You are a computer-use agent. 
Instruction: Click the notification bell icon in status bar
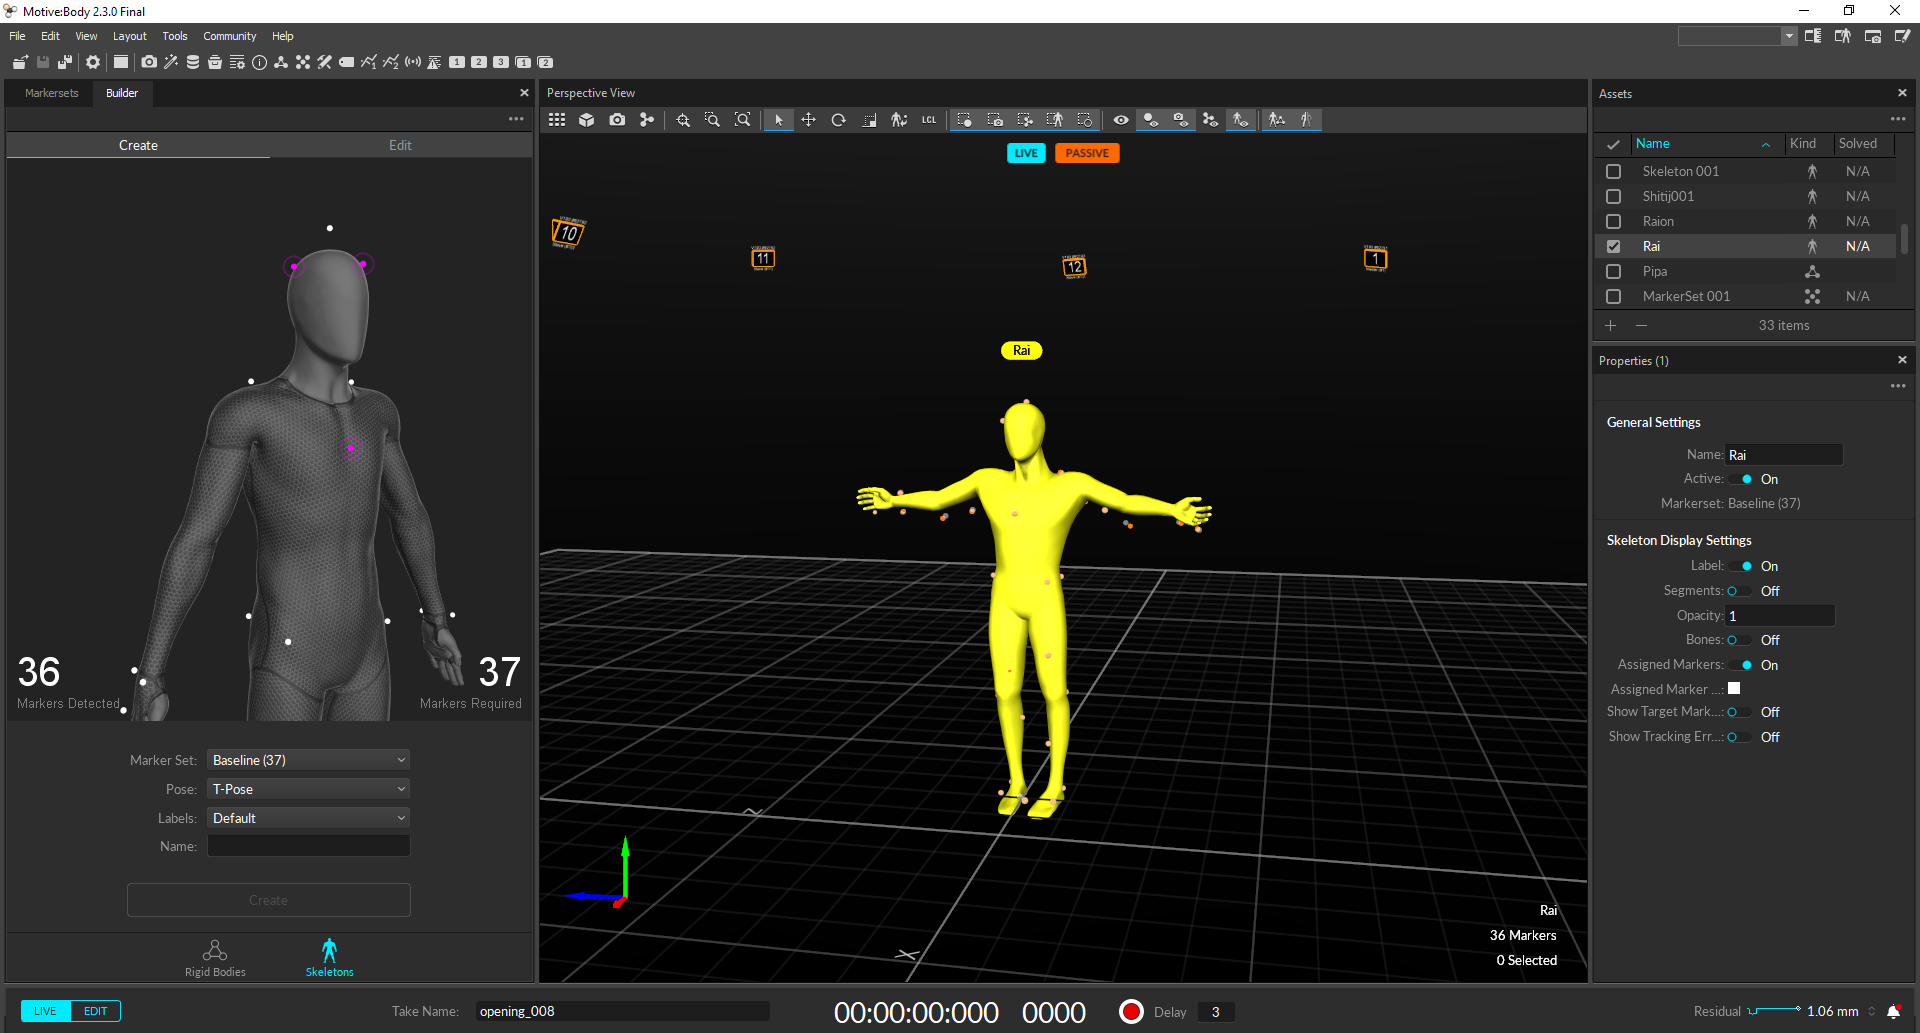coord(1893,1012)
